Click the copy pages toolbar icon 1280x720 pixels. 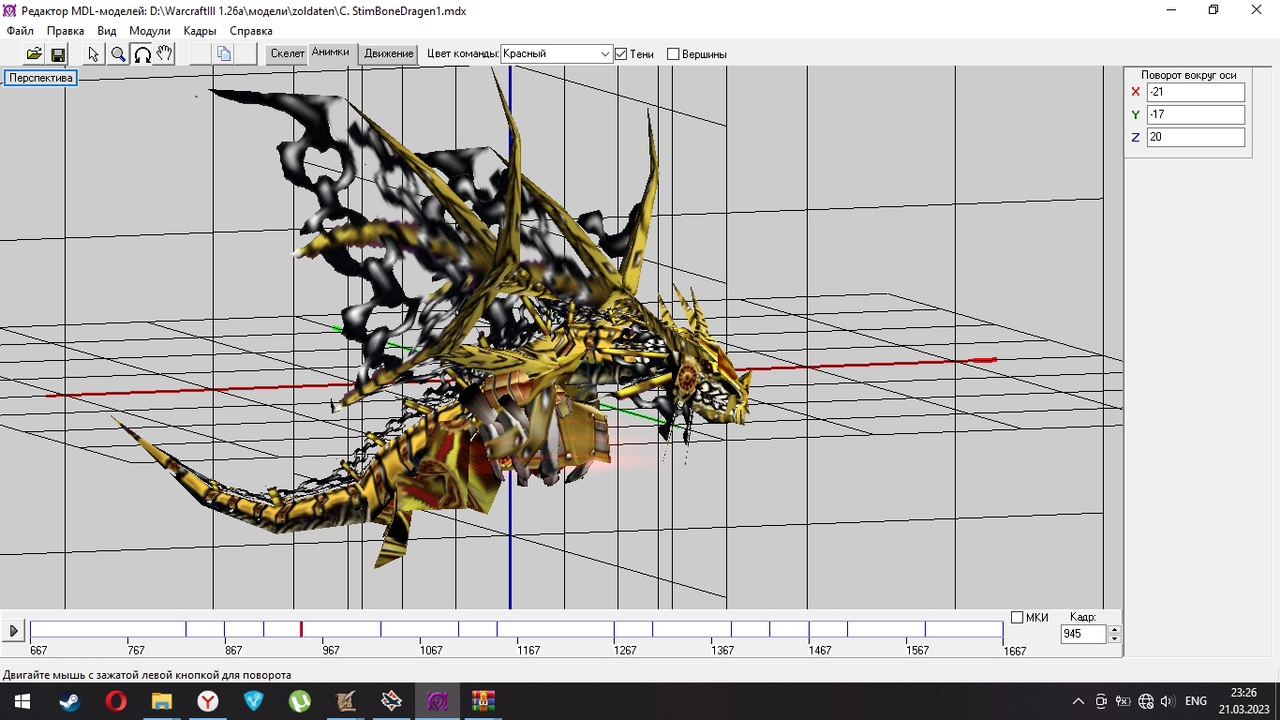(x=224, y=54)
